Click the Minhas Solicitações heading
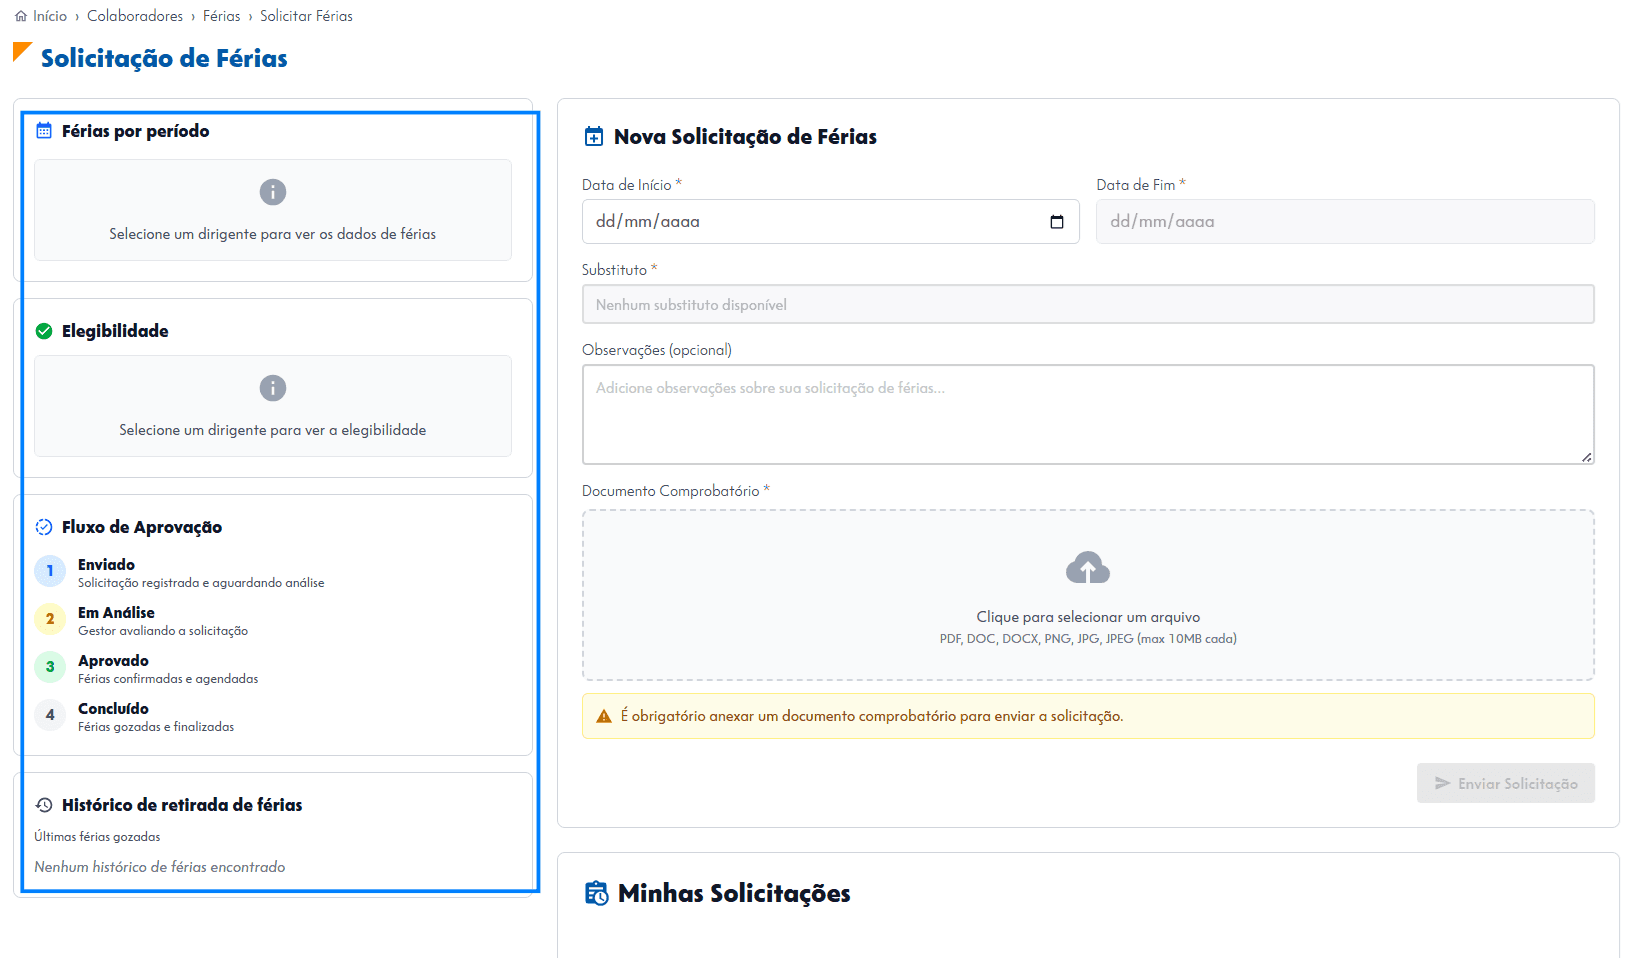 (734, 893)
